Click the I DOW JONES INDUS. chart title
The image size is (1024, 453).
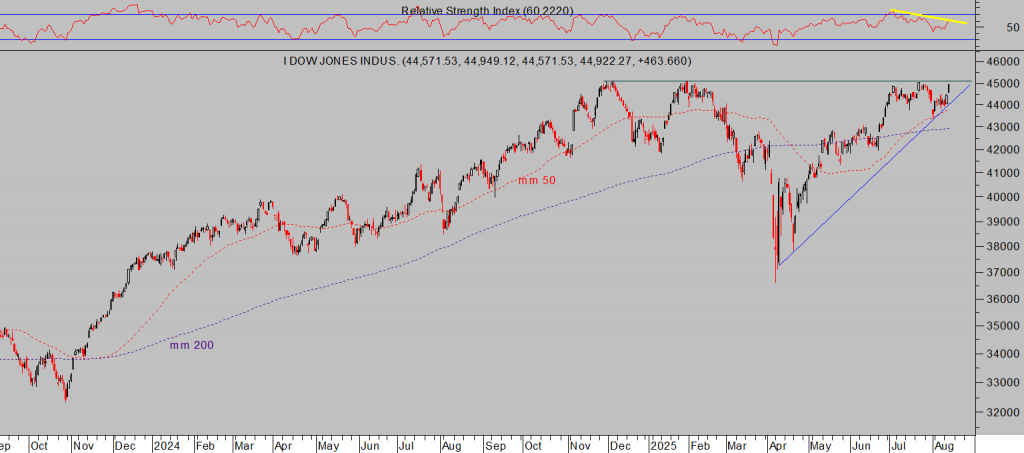tap(487, 61)
